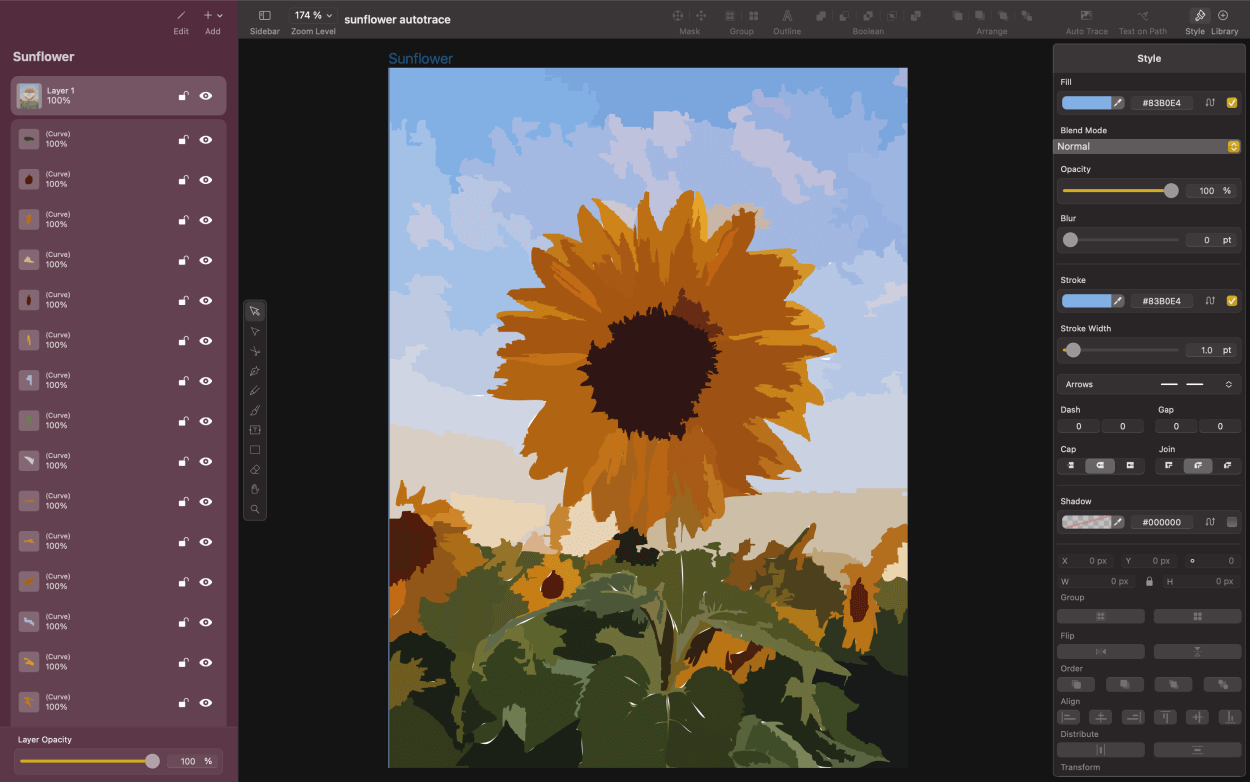This screenshot has height=782, width=1250.
Task: Click the left Group panel button
Action: [x=1101, y=617]
